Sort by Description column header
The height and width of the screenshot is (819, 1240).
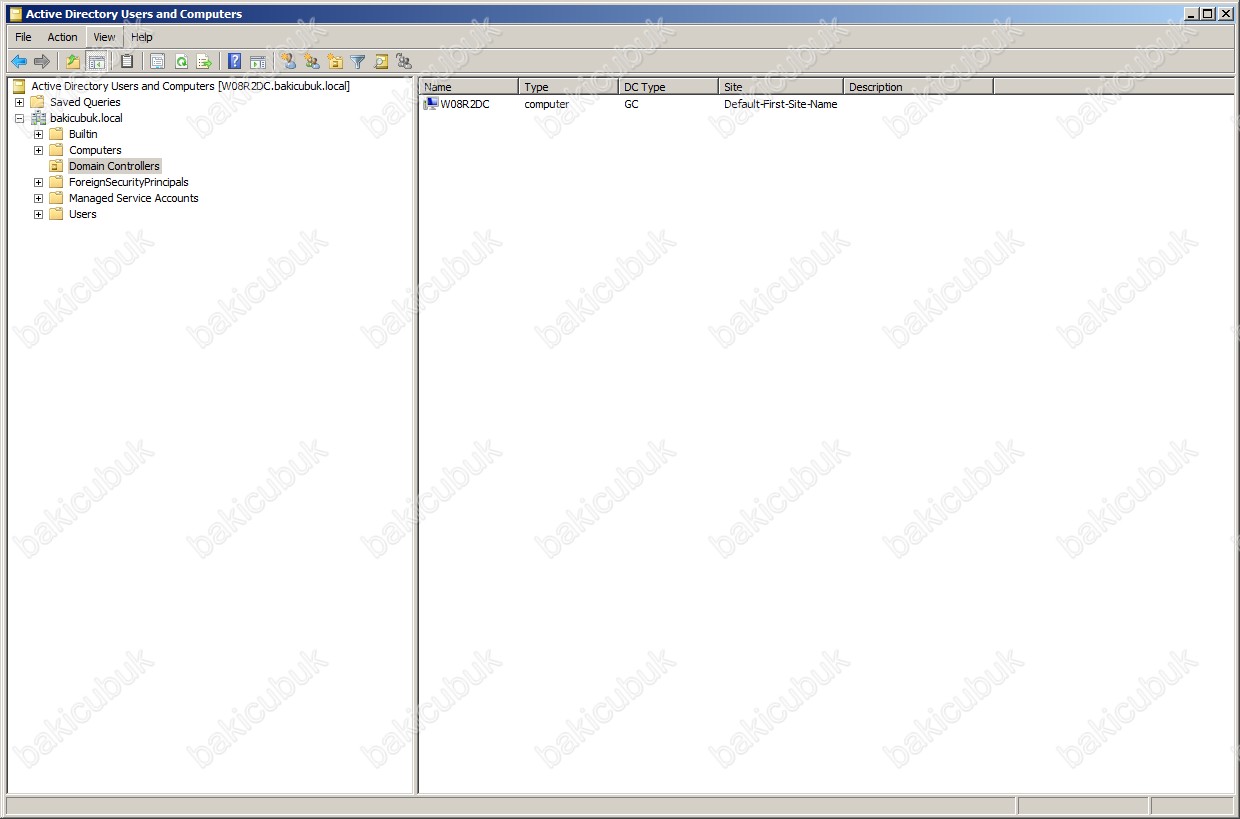point(918,87)
